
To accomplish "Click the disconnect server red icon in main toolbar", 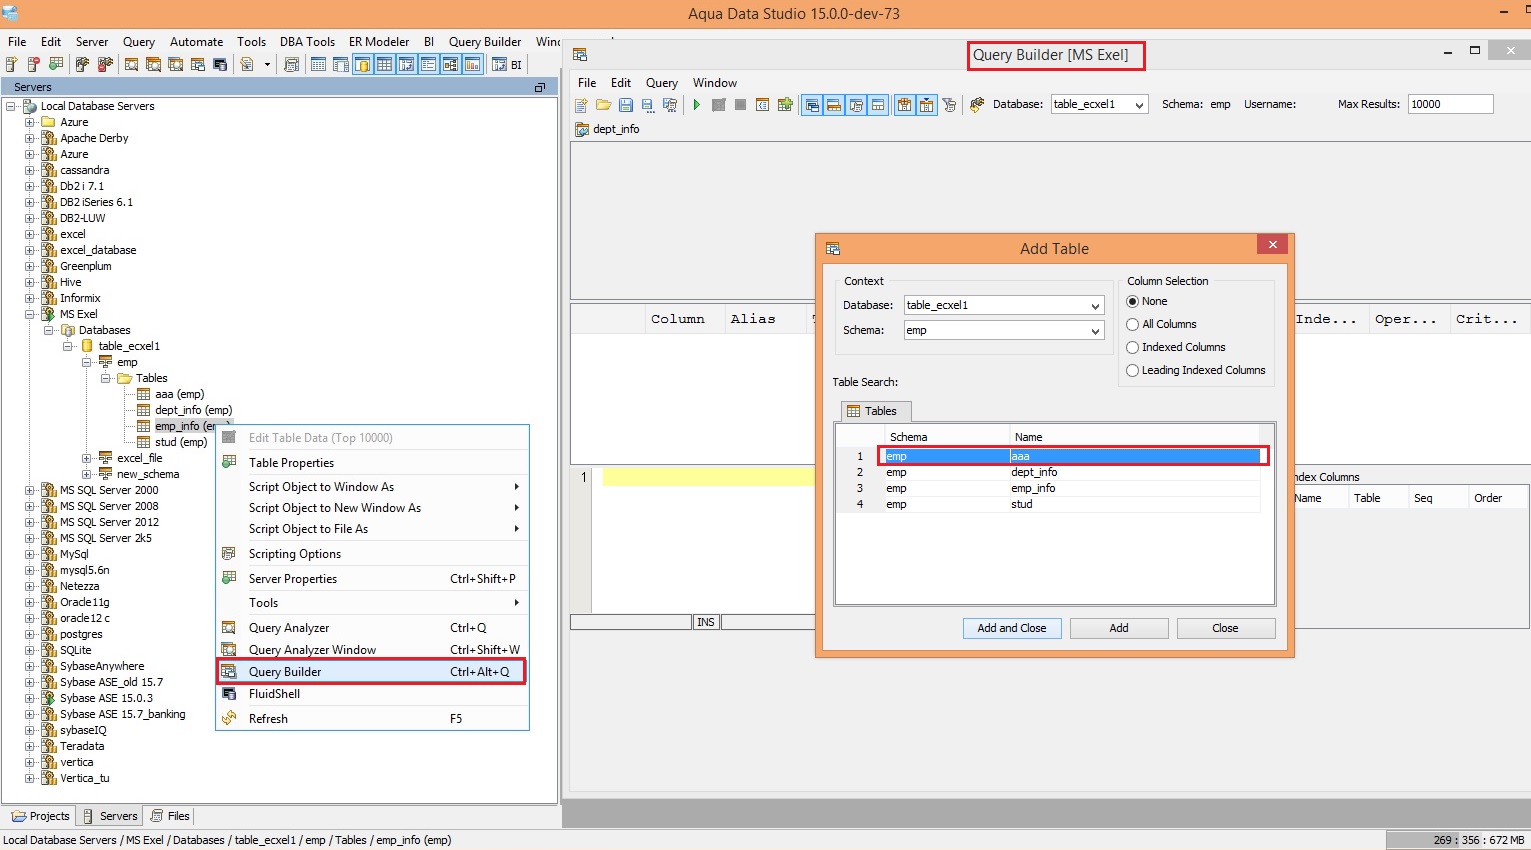I will click(105, 64).
